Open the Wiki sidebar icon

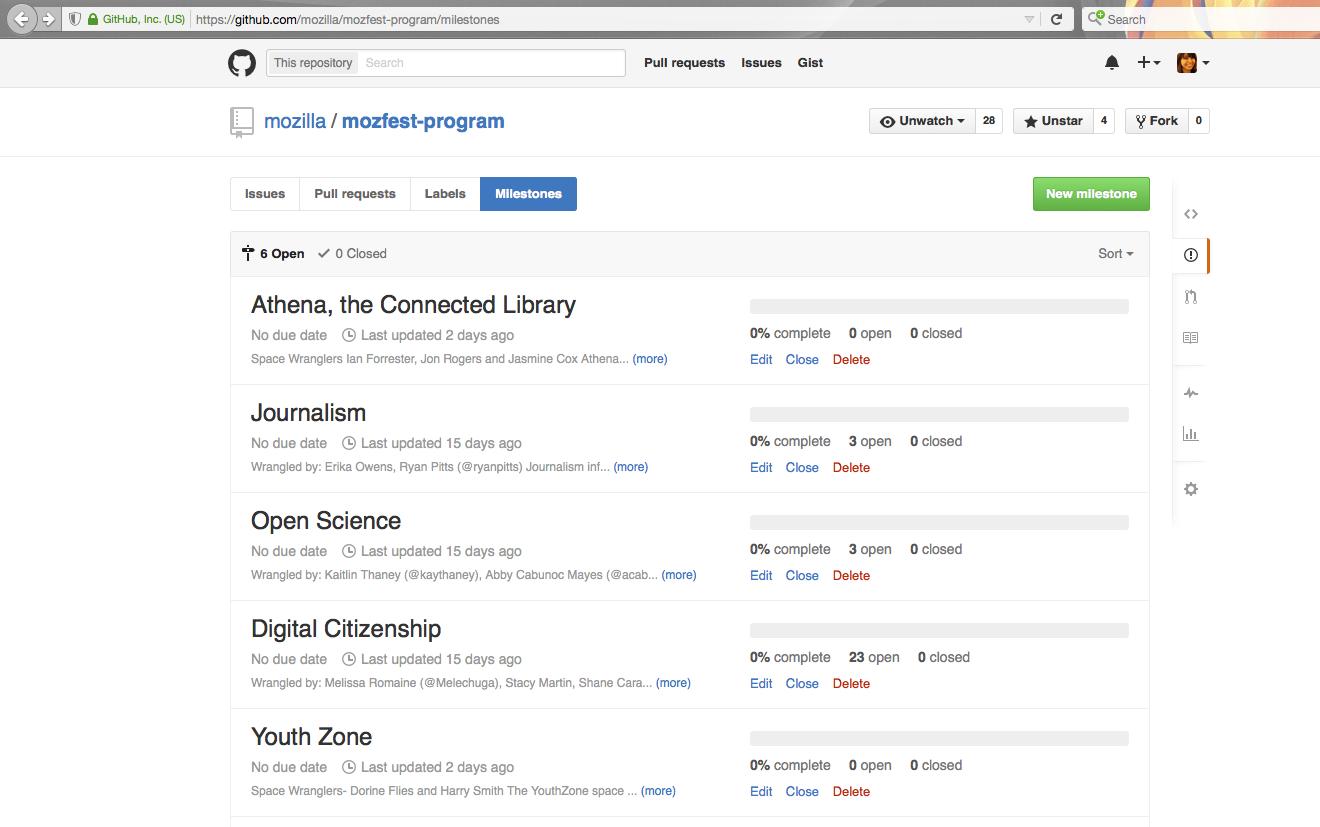tap(1190, 338)
